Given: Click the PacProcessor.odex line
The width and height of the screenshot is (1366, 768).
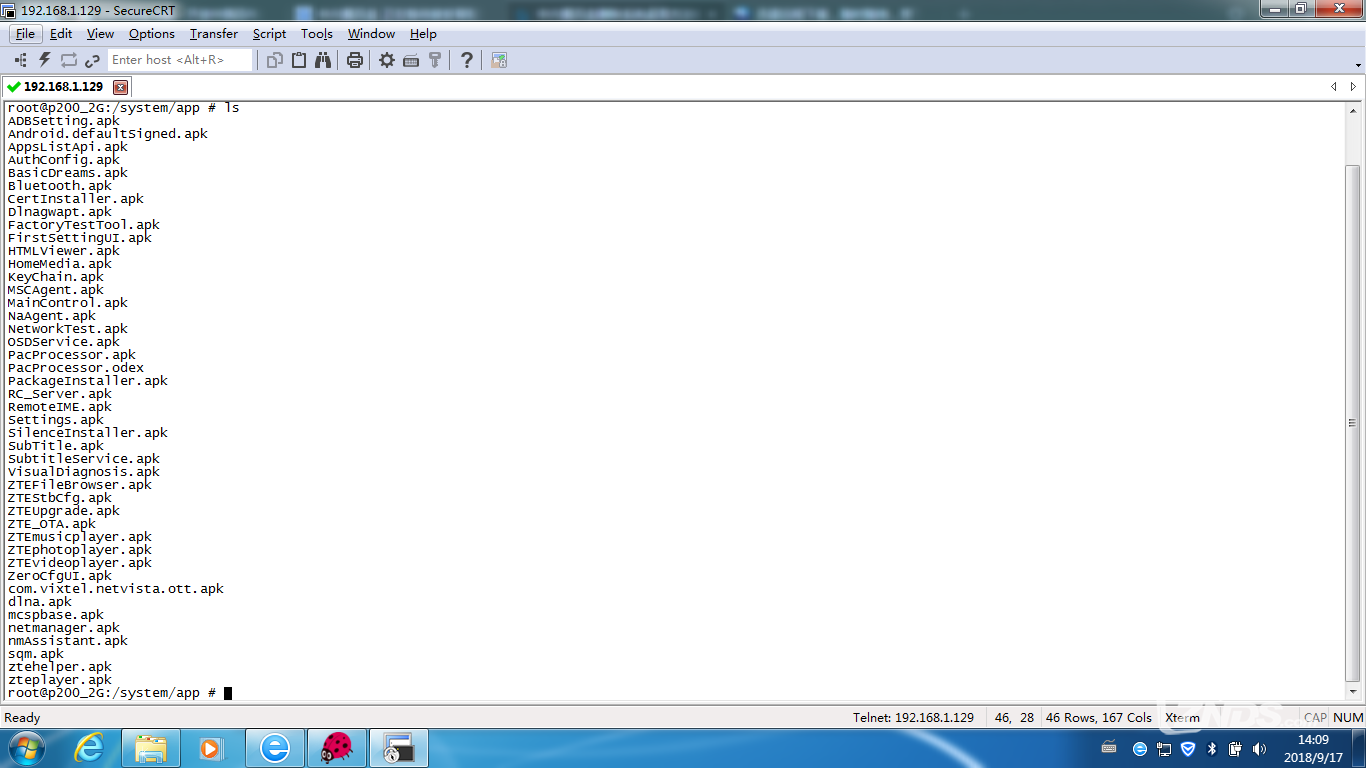Looking at the screenshot, I should pos(76,368).
